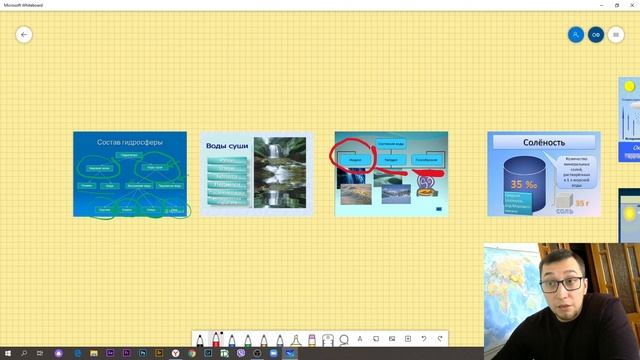Undo the last action
Screen dimensions: 640x360
tap(424, 339)
